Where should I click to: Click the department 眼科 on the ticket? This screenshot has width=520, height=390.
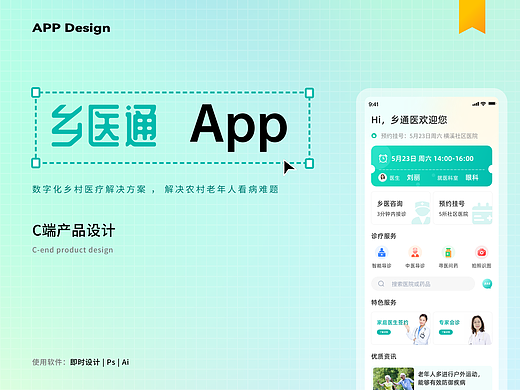coord(472,177)
